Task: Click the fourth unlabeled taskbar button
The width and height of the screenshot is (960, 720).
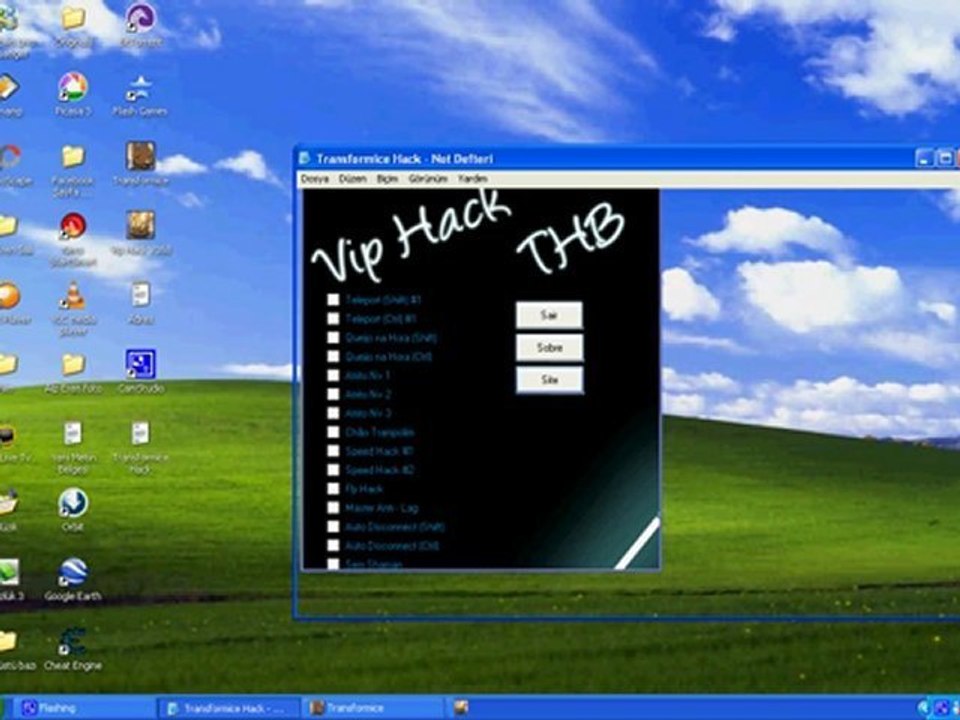Action: pos(462,708)
